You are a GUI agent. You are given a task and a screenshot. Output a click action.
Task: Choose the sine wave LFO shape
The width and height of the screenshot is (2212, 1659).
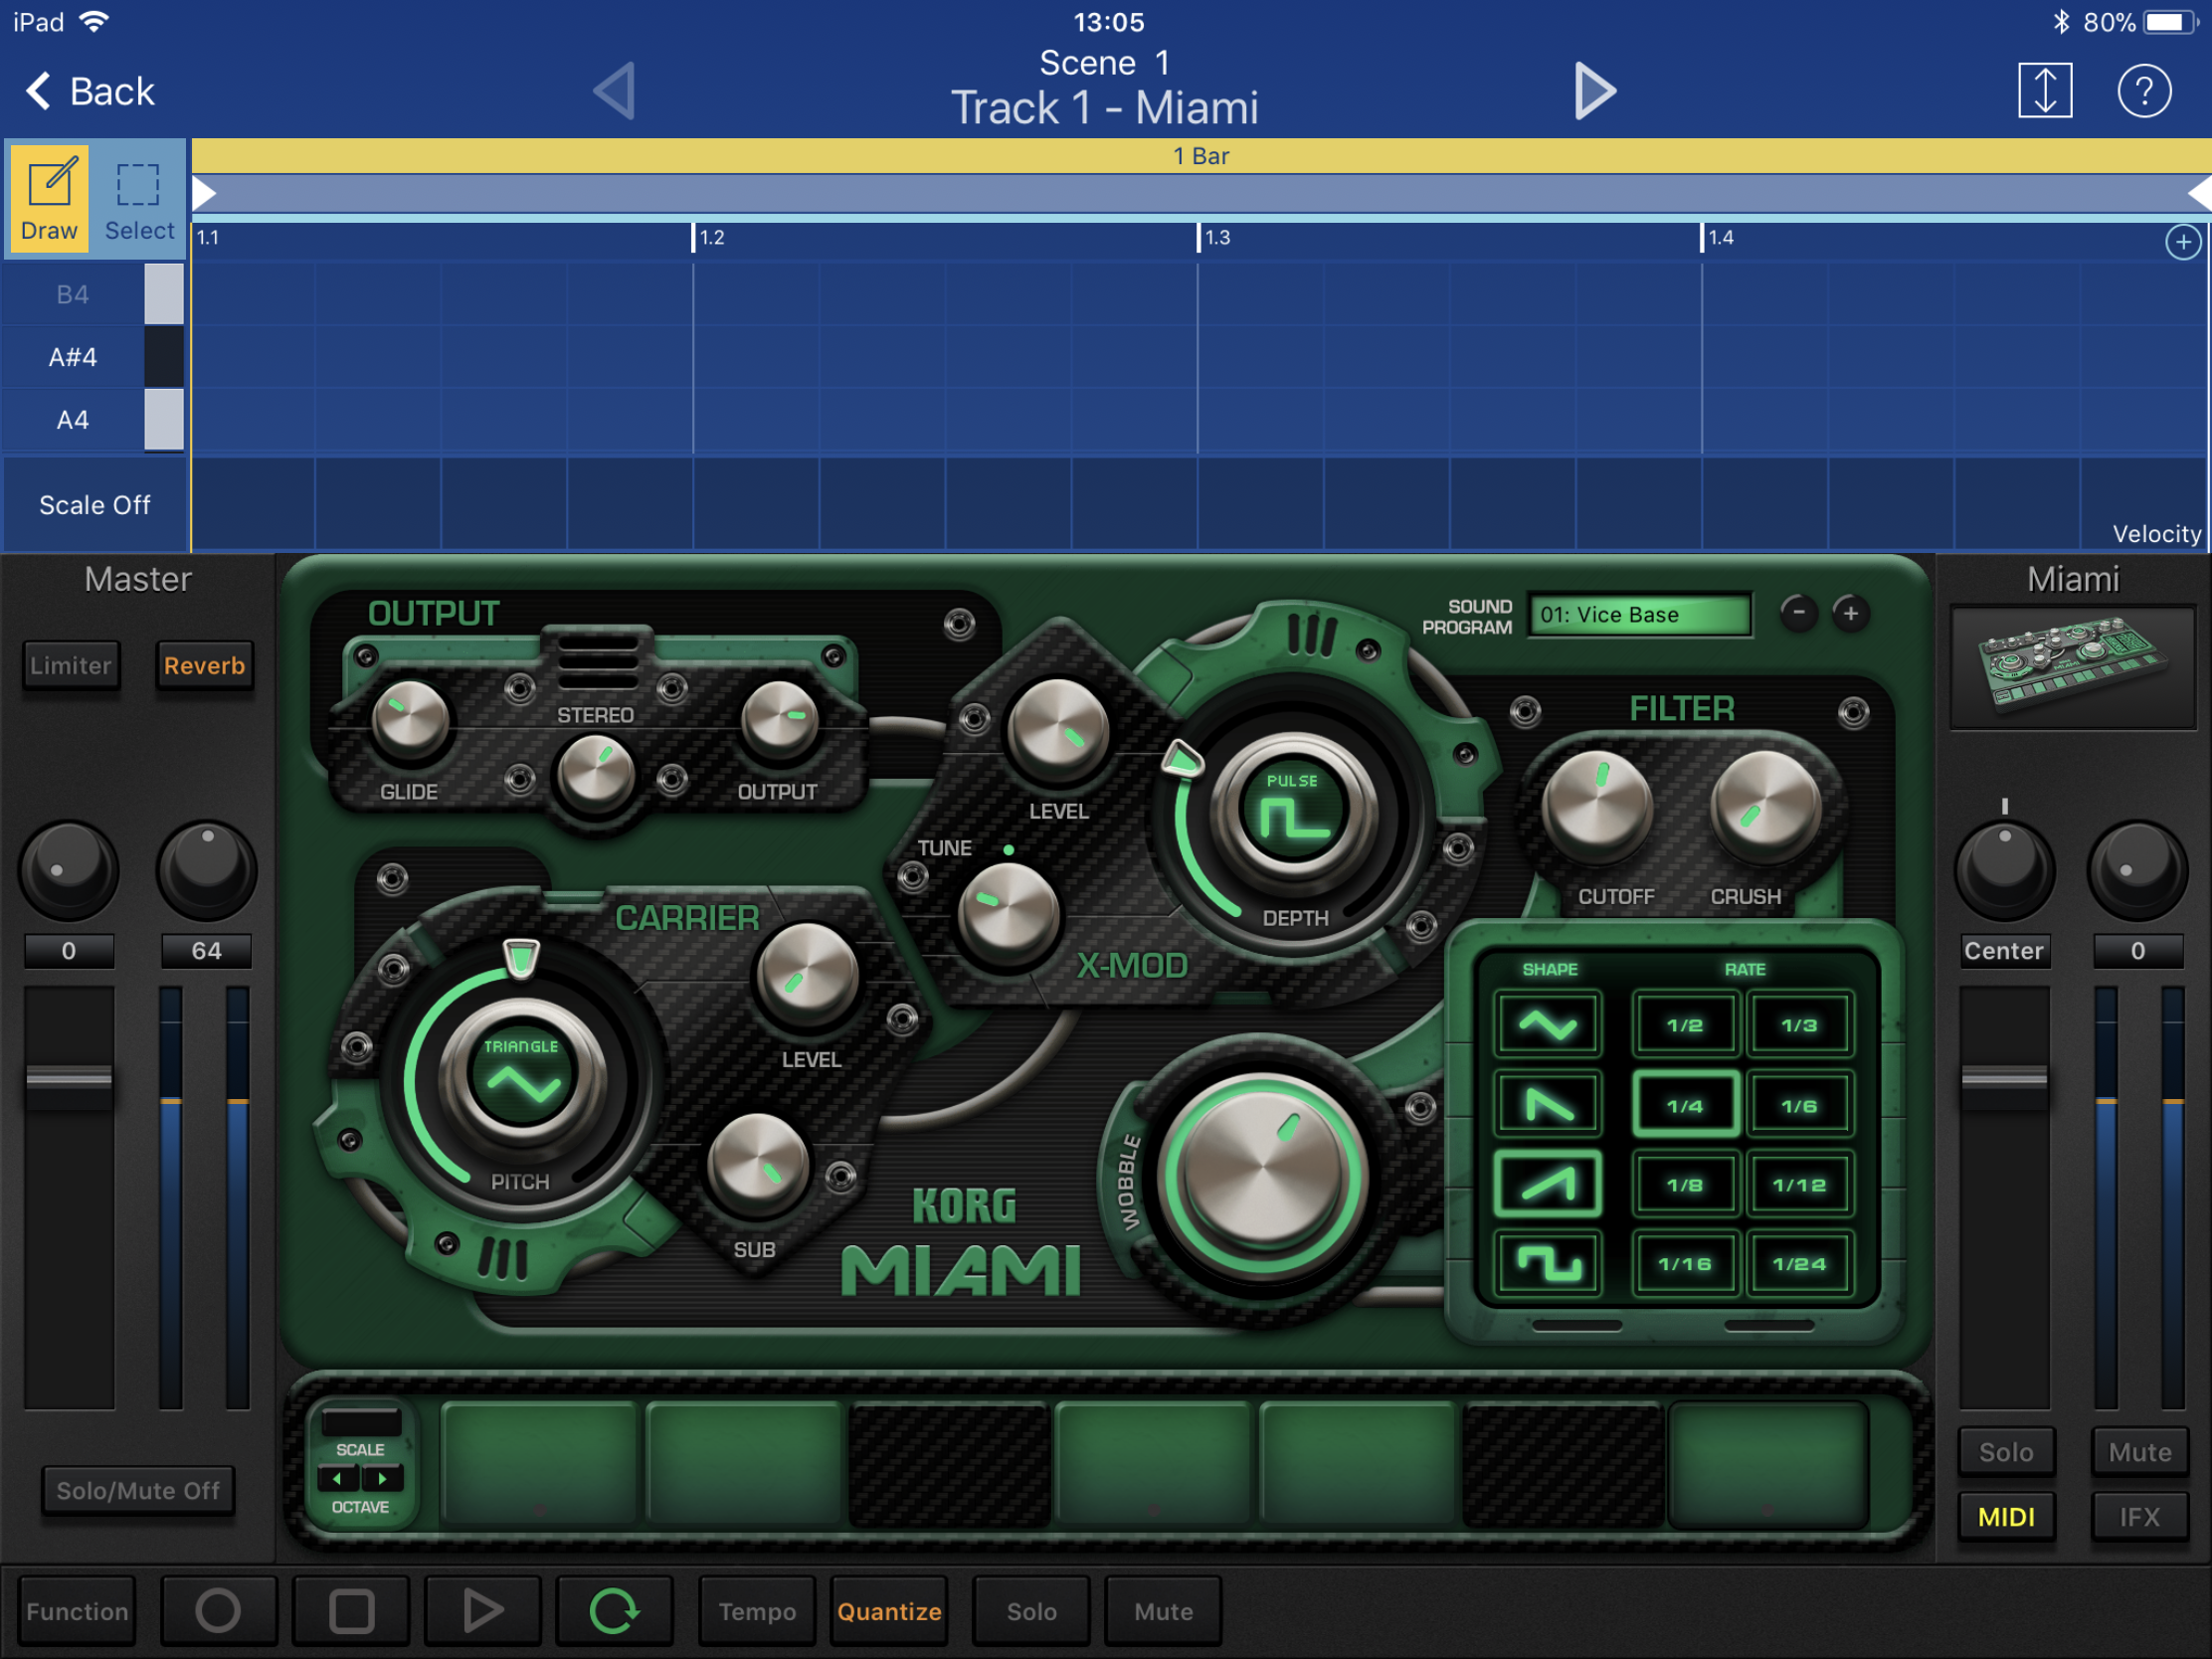(x=1548, y=1025)
